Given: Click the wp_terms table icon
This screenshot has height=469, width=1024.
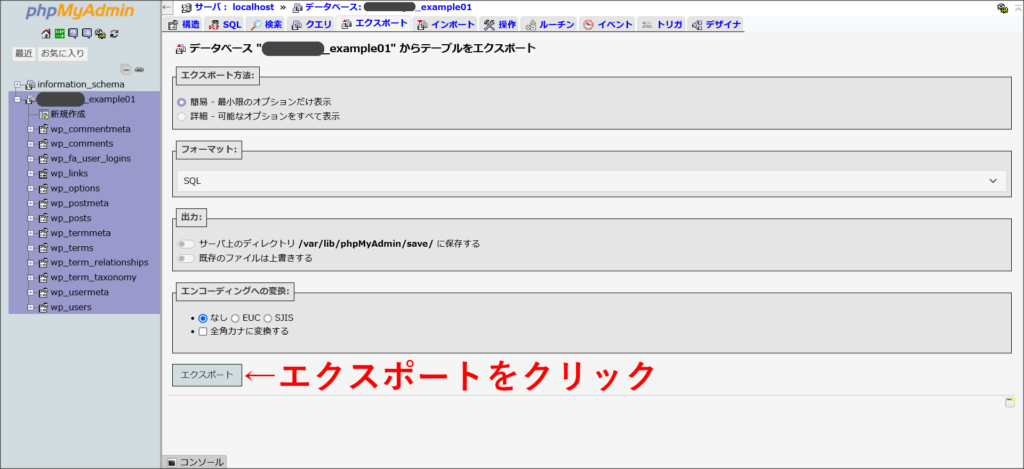Looking at the screenshot, I should point(44,248).
